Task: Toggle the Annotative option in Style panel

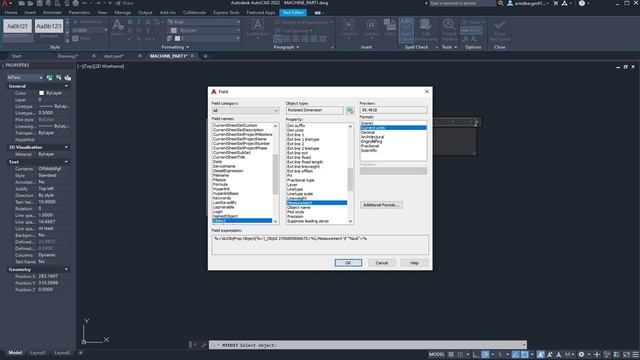Action: pos(87,22)
